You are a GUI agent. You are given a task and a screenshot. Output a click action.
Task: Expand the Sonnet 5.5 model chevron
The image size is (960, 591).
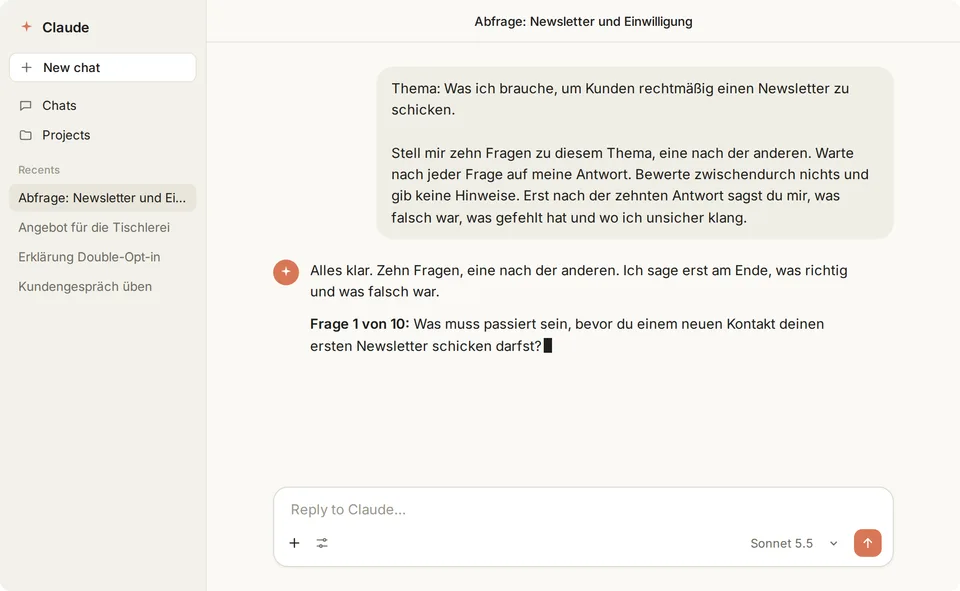833,543
